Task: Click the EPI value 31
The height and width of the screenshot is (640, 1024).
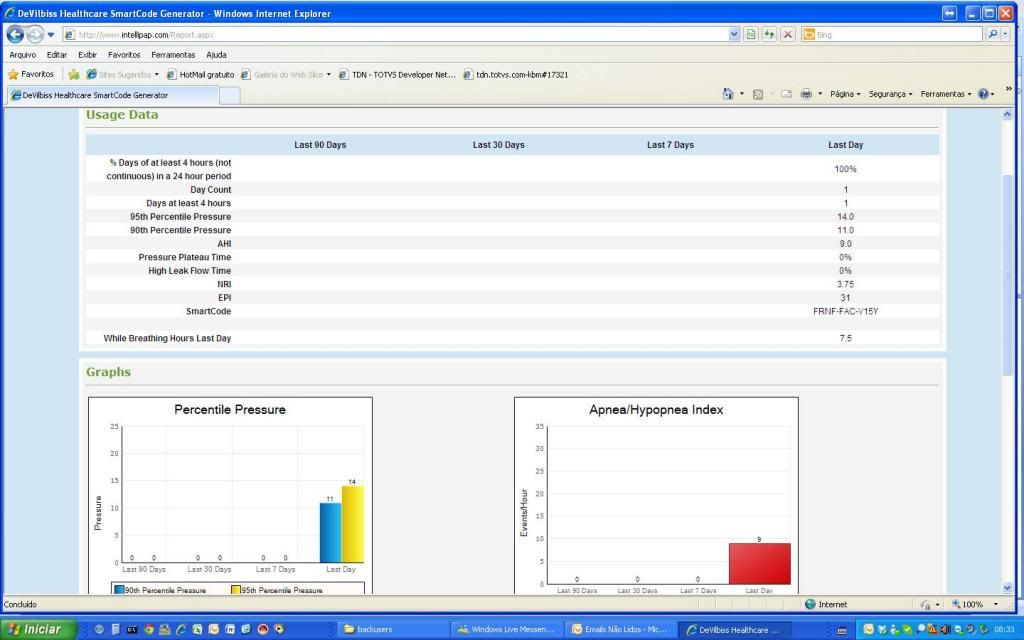Action: click(845, 298)
